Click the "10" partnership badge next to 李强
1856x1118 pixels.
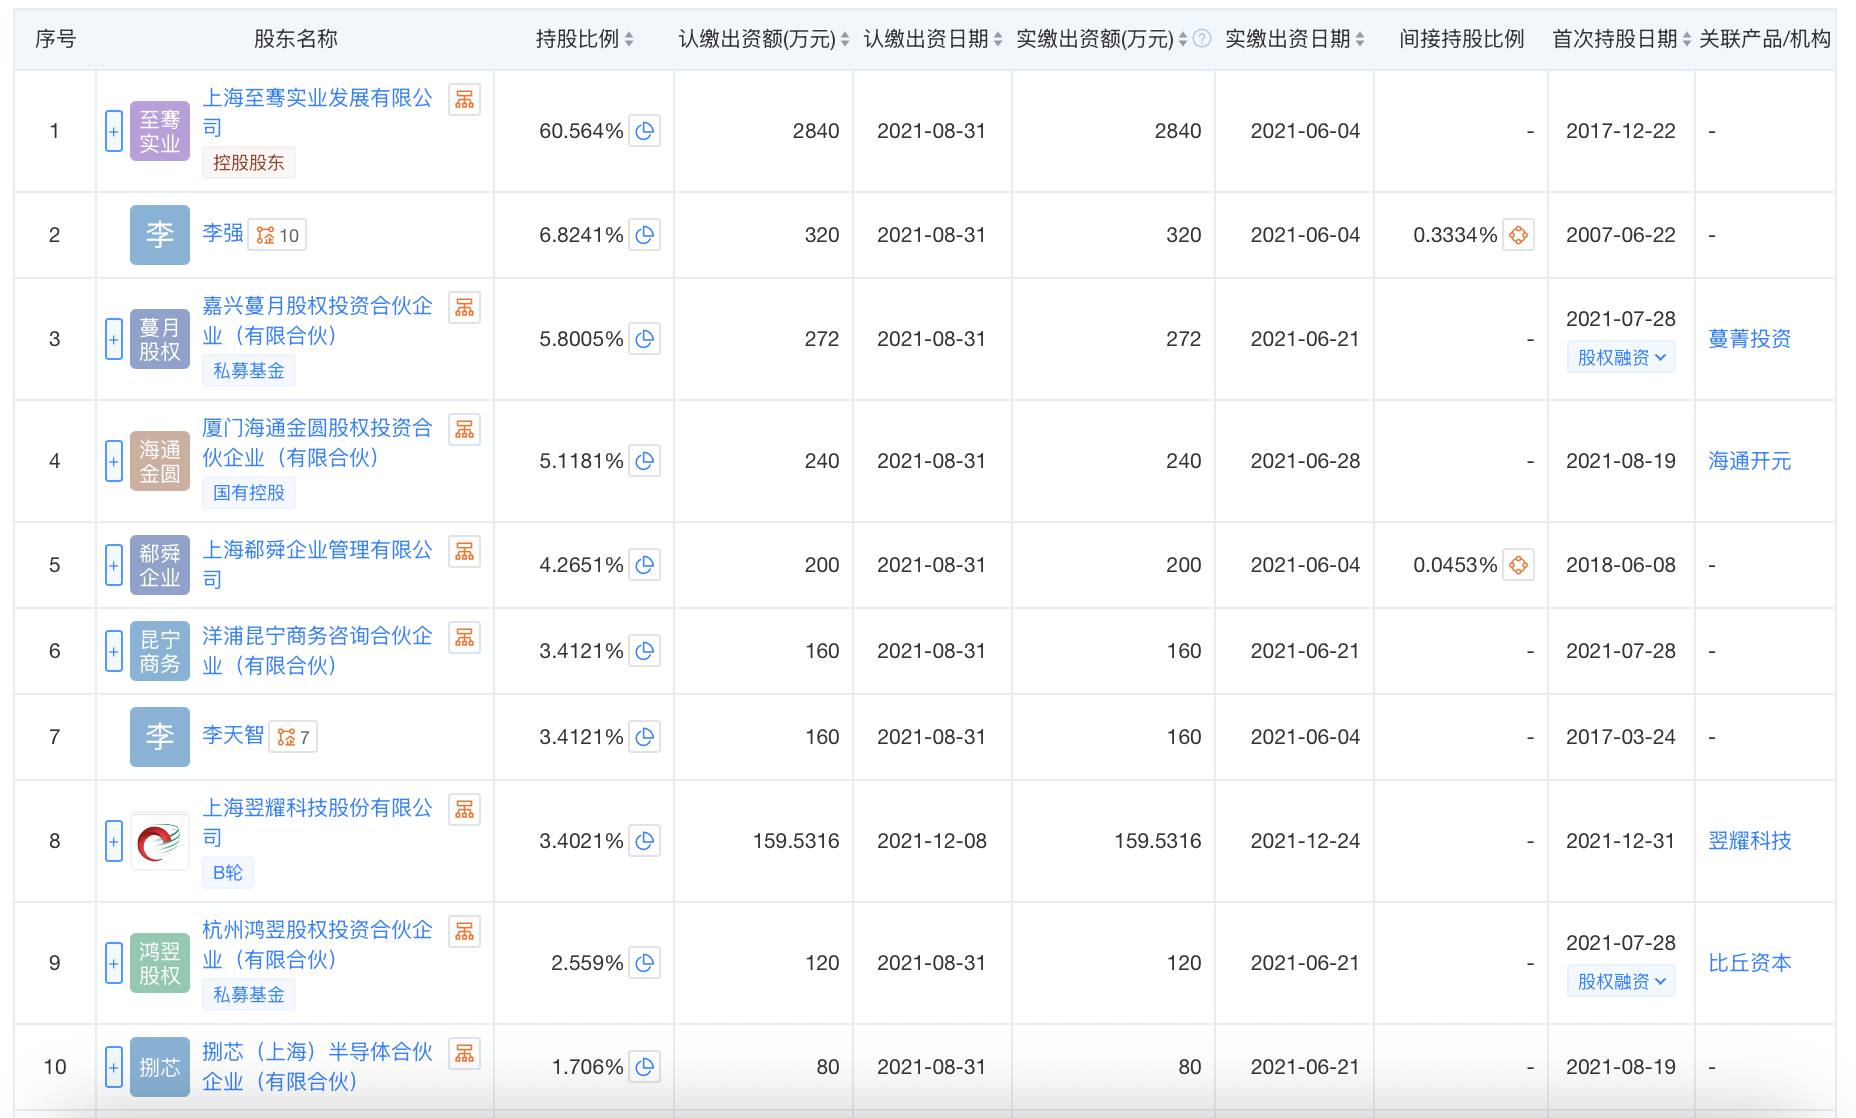pos(277,234)
